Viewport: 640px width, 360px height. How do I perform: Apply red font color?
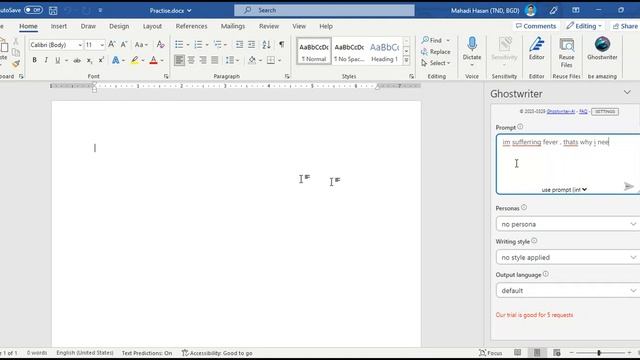click(153, 60)
